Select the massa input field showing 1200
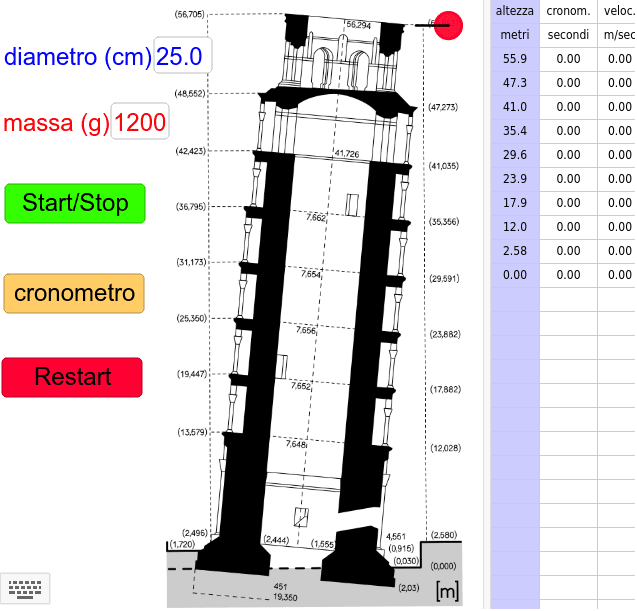 click(x=140, y=121)
